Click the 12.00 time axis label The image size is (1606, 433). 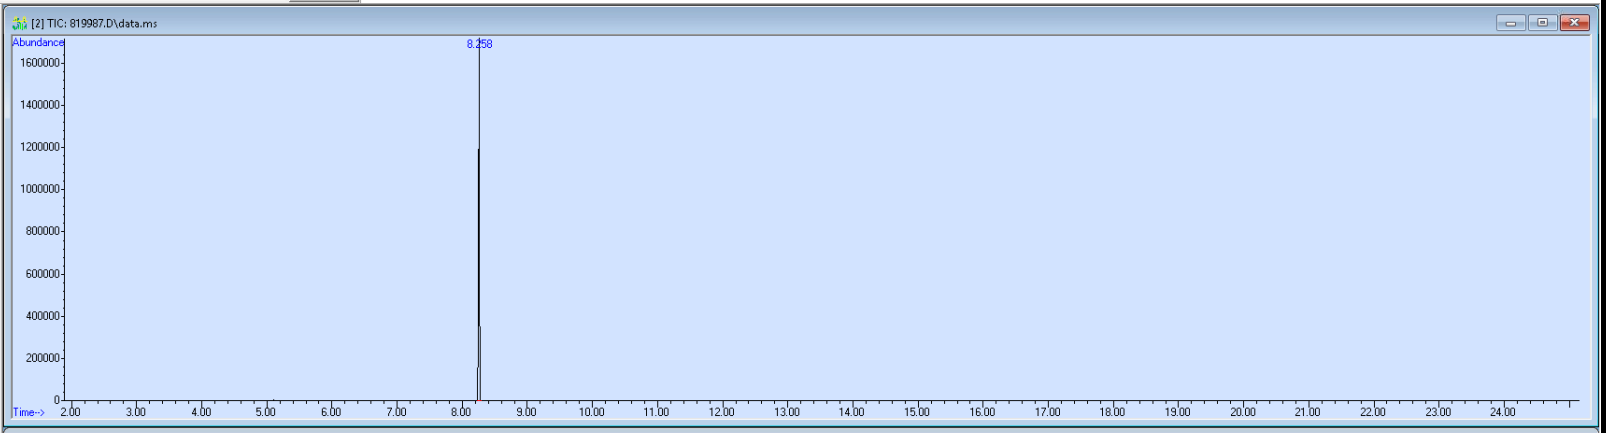[x=721, y=412]
